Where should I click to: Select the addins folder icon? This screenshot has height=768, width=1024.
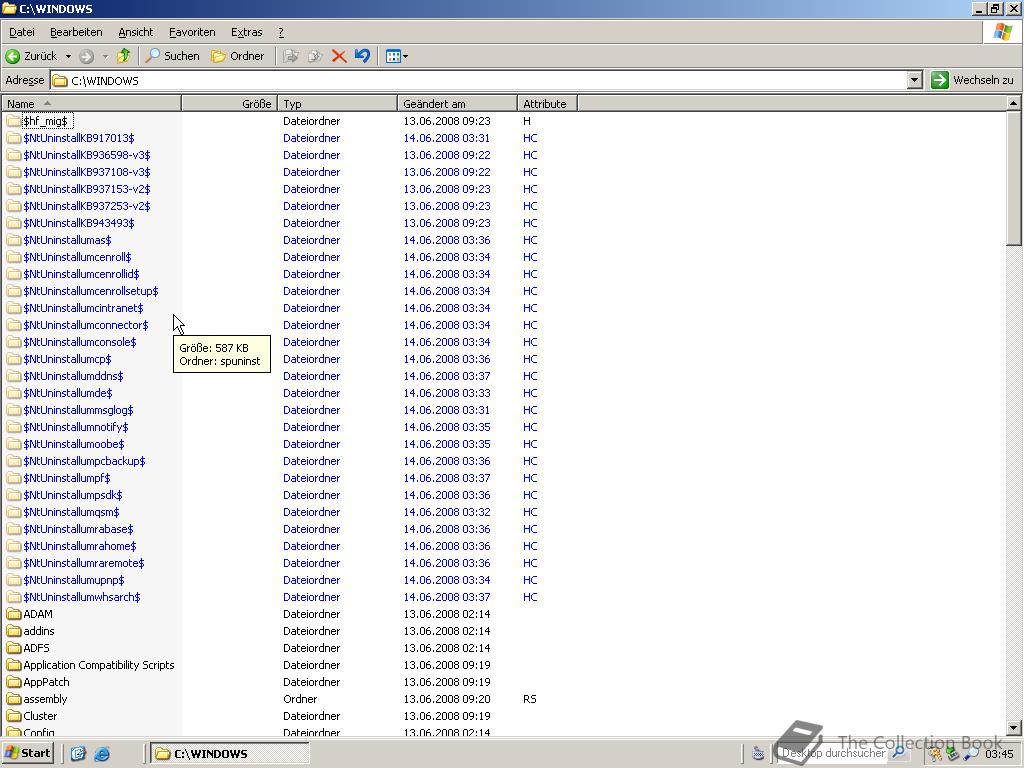(14, 631)
